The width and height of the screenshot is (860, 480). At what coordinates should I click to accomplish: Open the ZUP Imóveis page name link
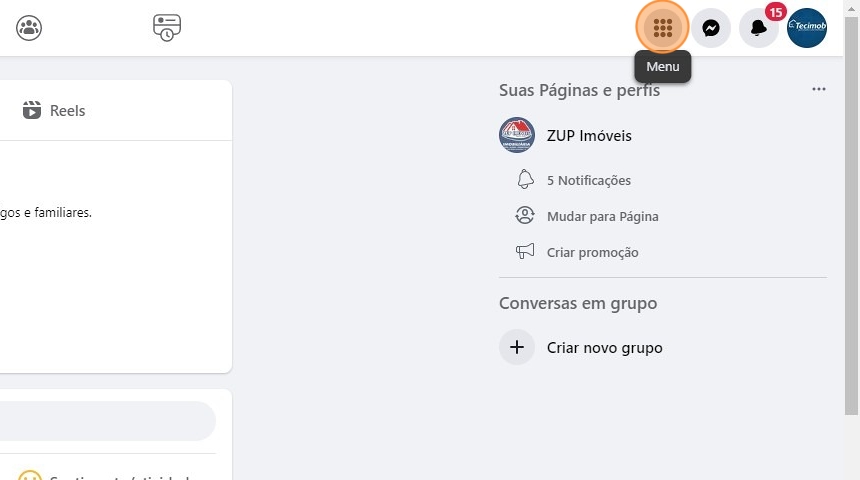coord(589,136)
